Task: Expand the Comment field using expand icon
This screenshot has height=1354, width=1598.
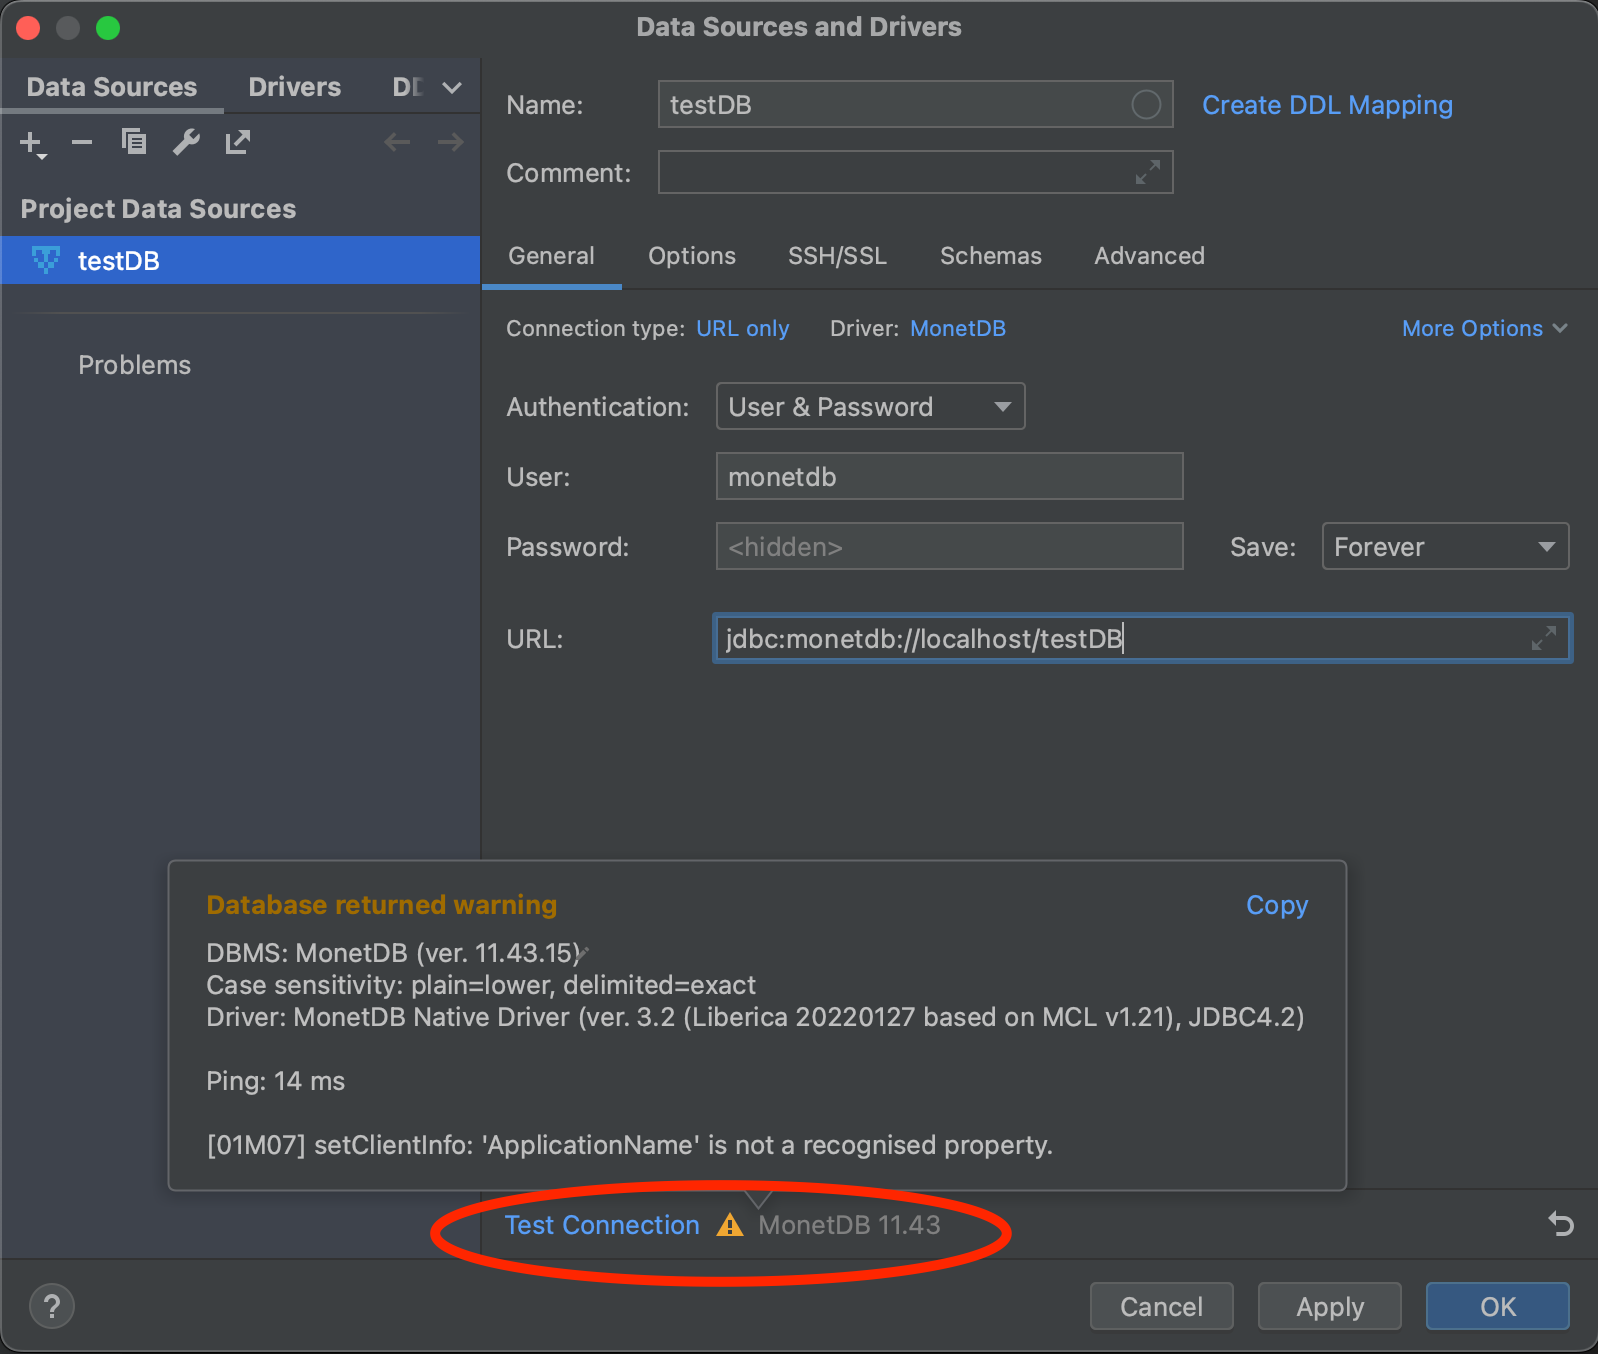Action: coord(1148,172)
